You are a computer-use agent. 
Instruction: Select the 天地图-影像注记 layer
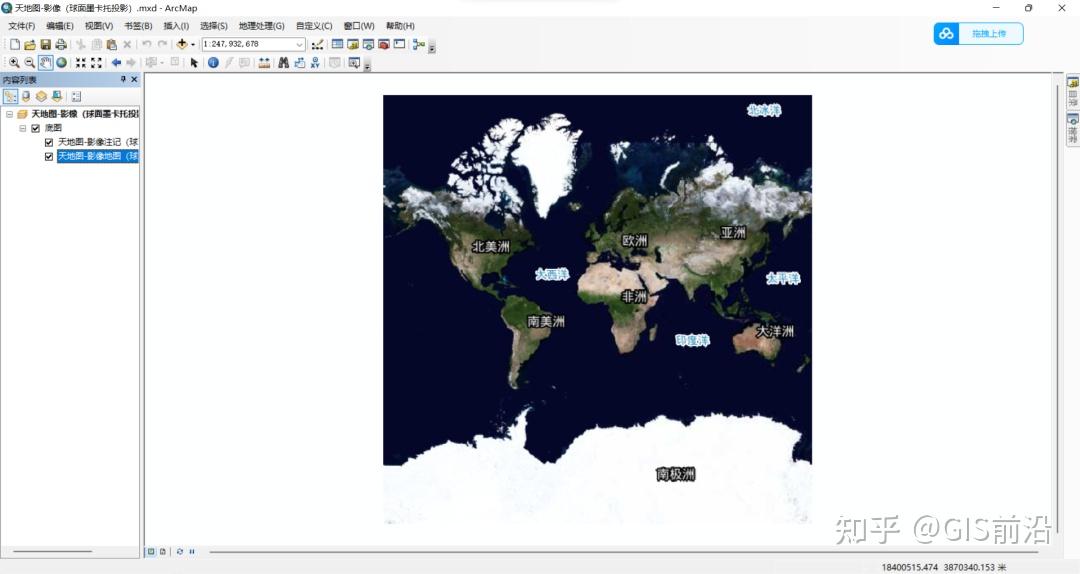[98, 142]
